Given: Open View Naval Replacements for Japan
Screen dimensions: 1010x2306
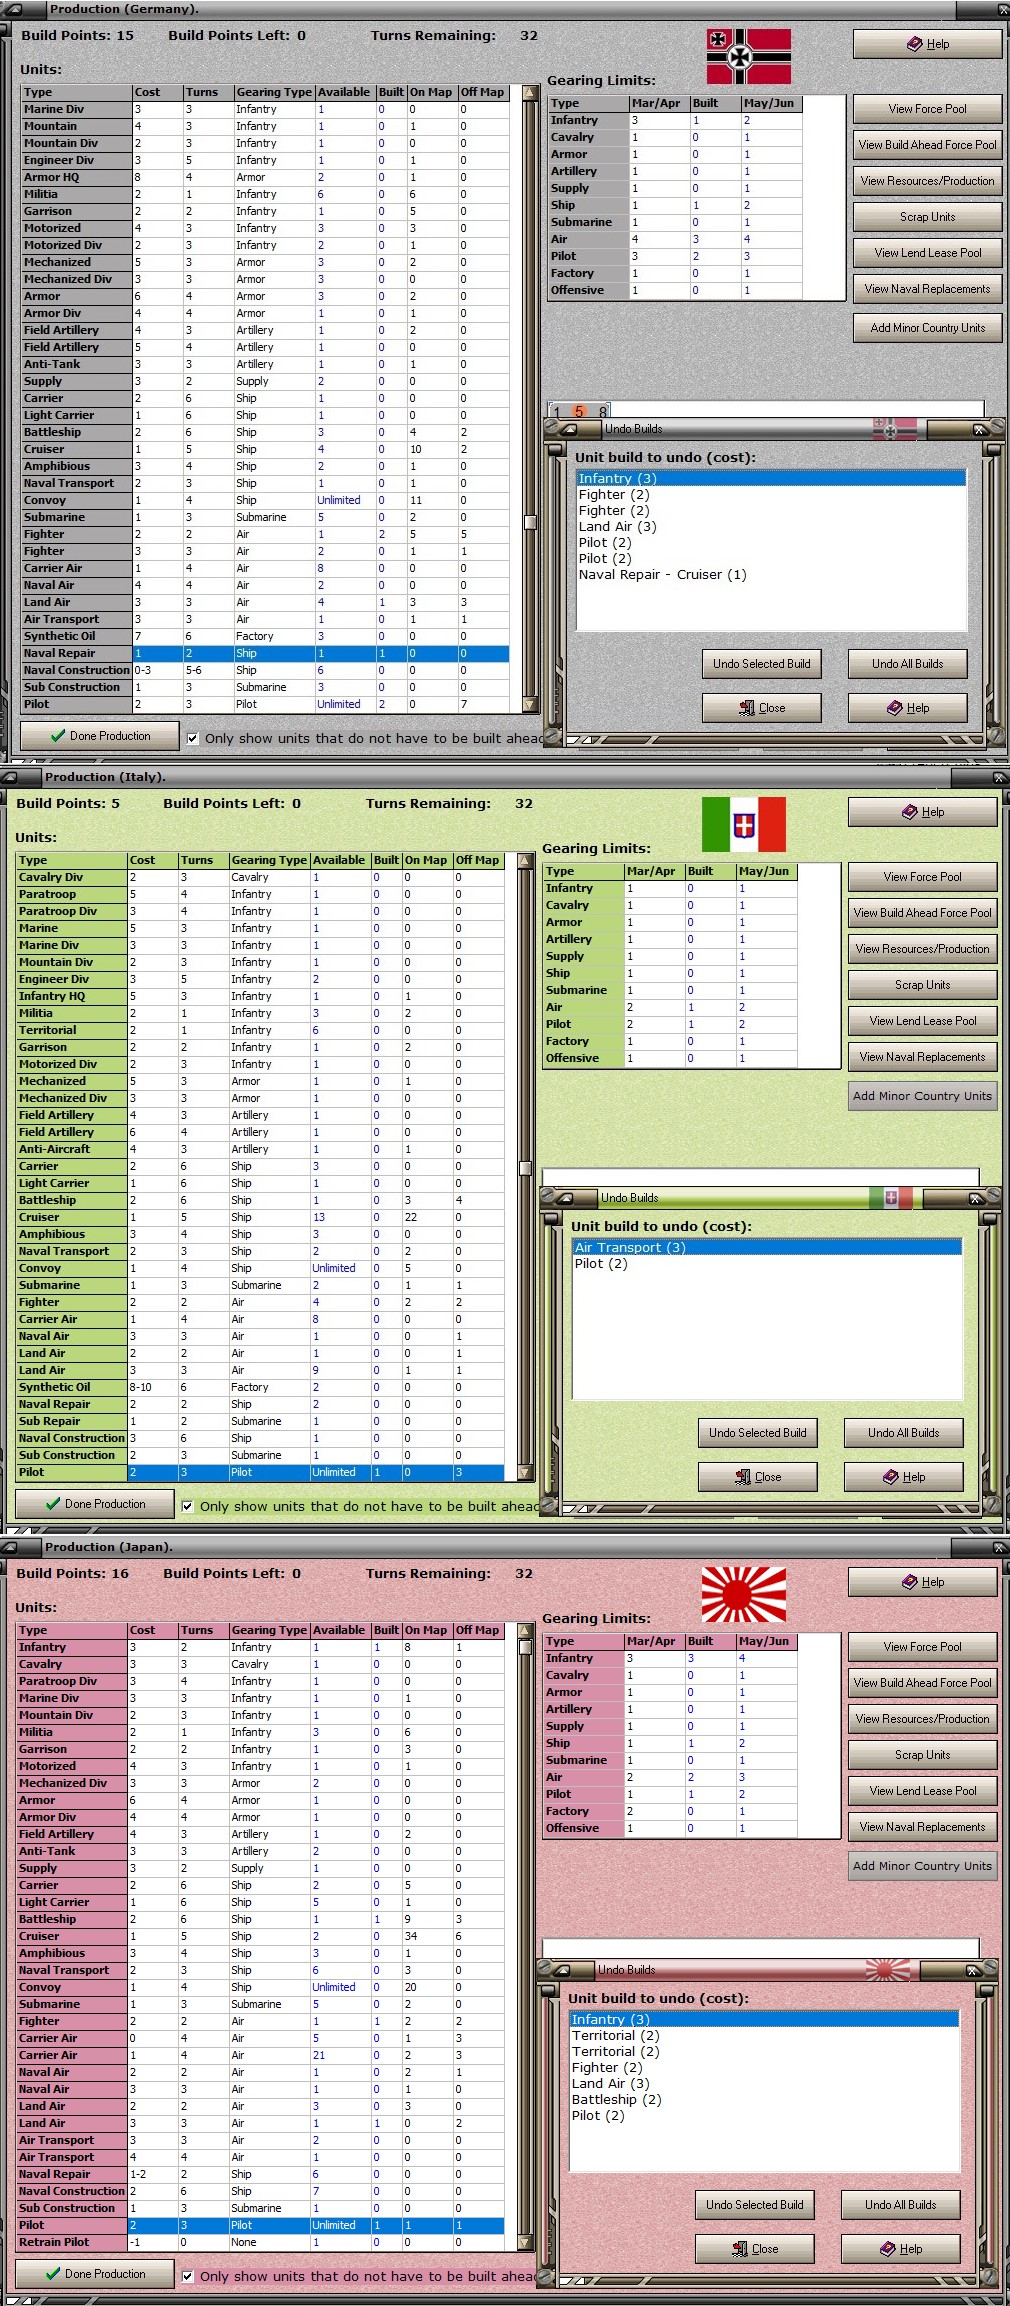Looking at the screenshot, I should (922, 1827).
